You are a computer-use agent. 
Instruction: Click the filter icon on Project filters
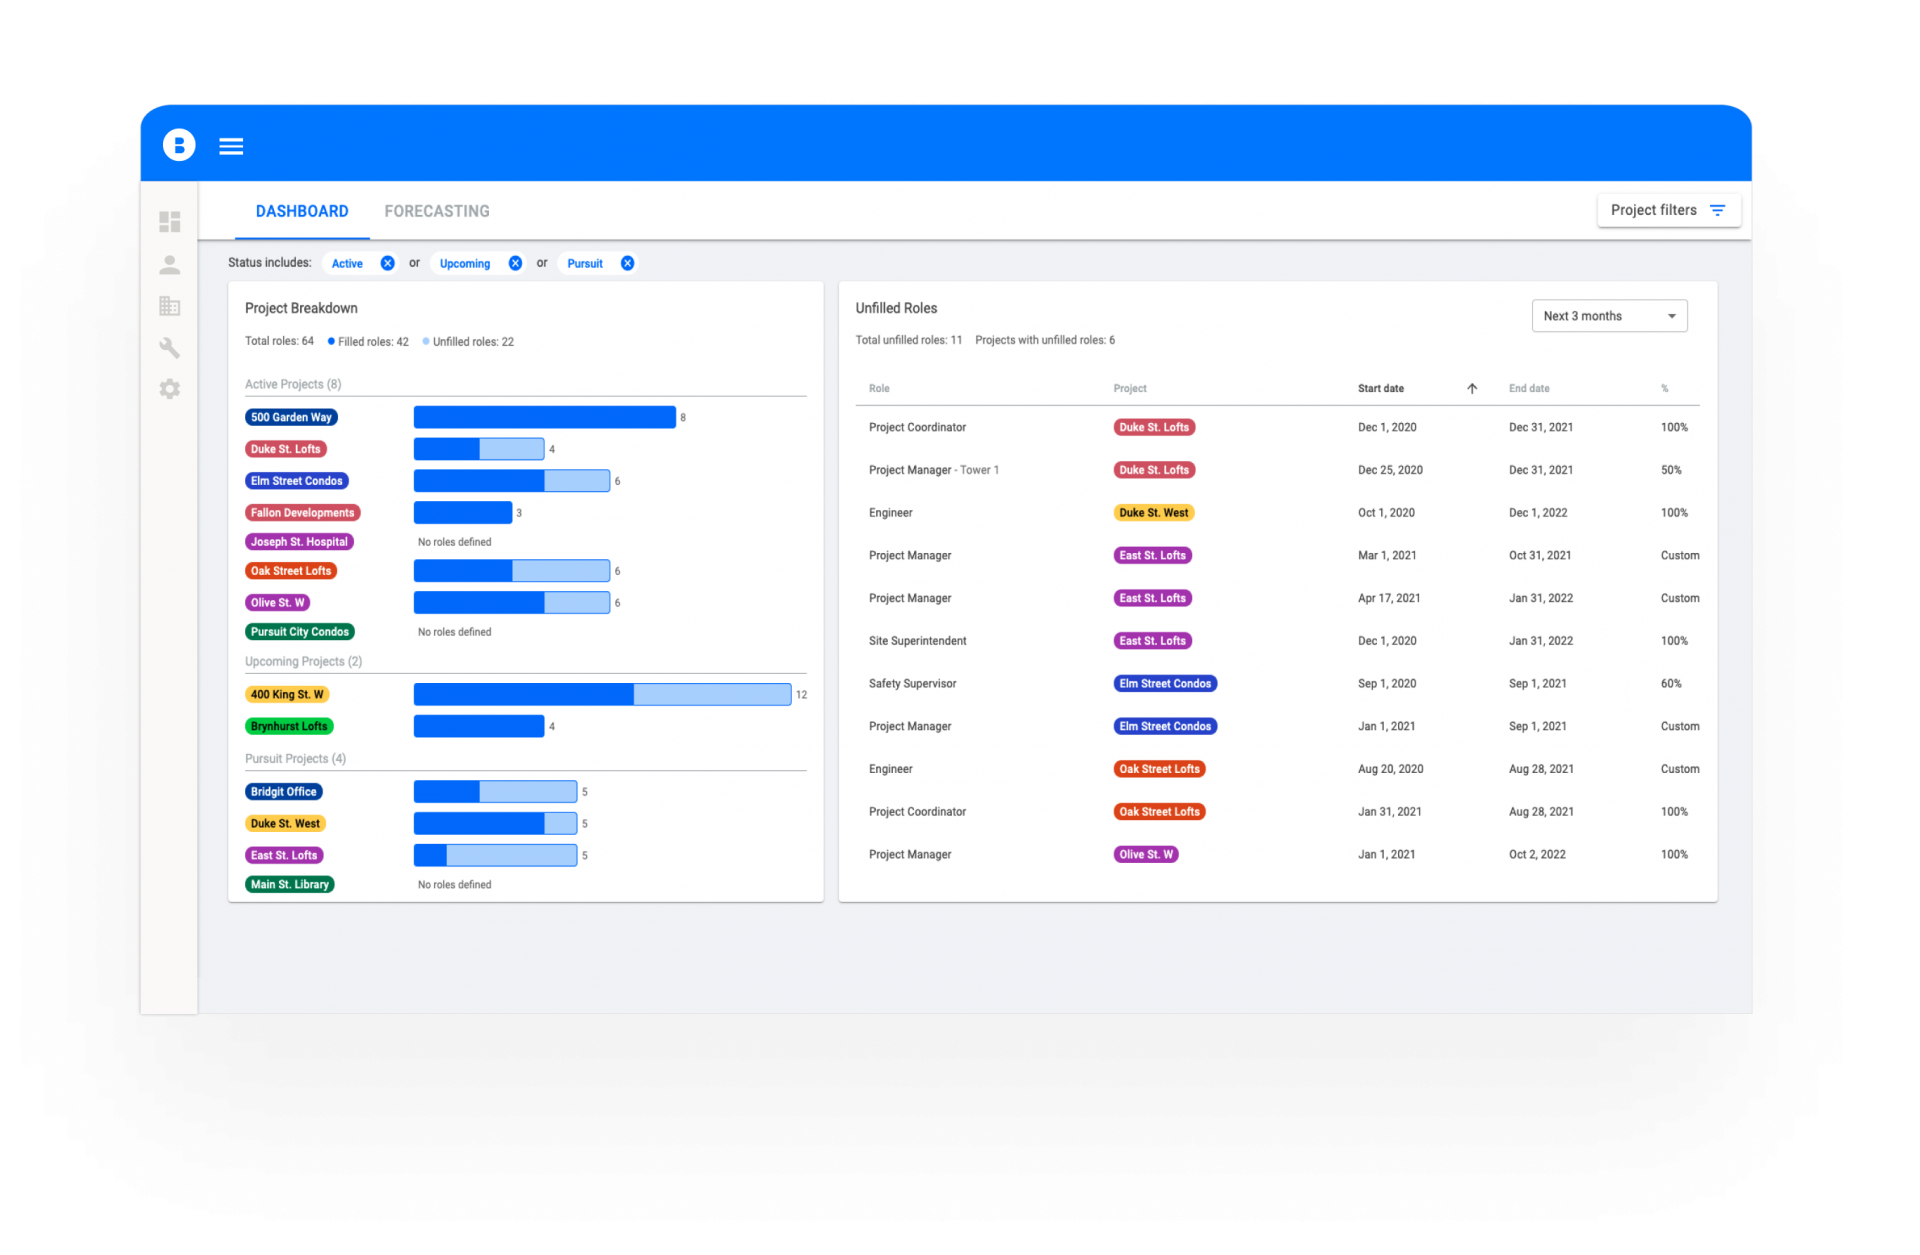click(1719, 210)
